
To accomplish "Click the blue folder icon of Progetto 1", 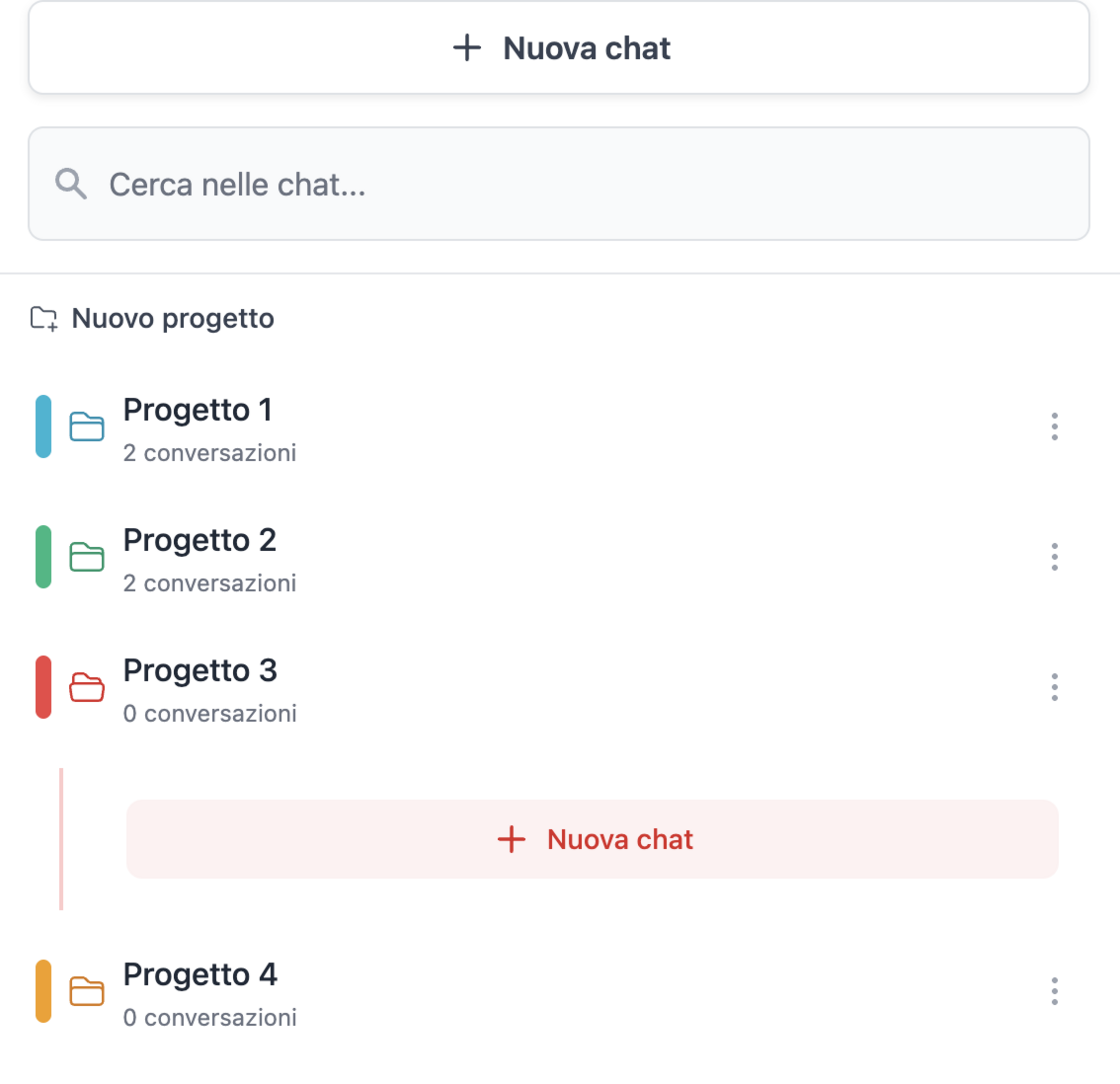I will point(87,427).
